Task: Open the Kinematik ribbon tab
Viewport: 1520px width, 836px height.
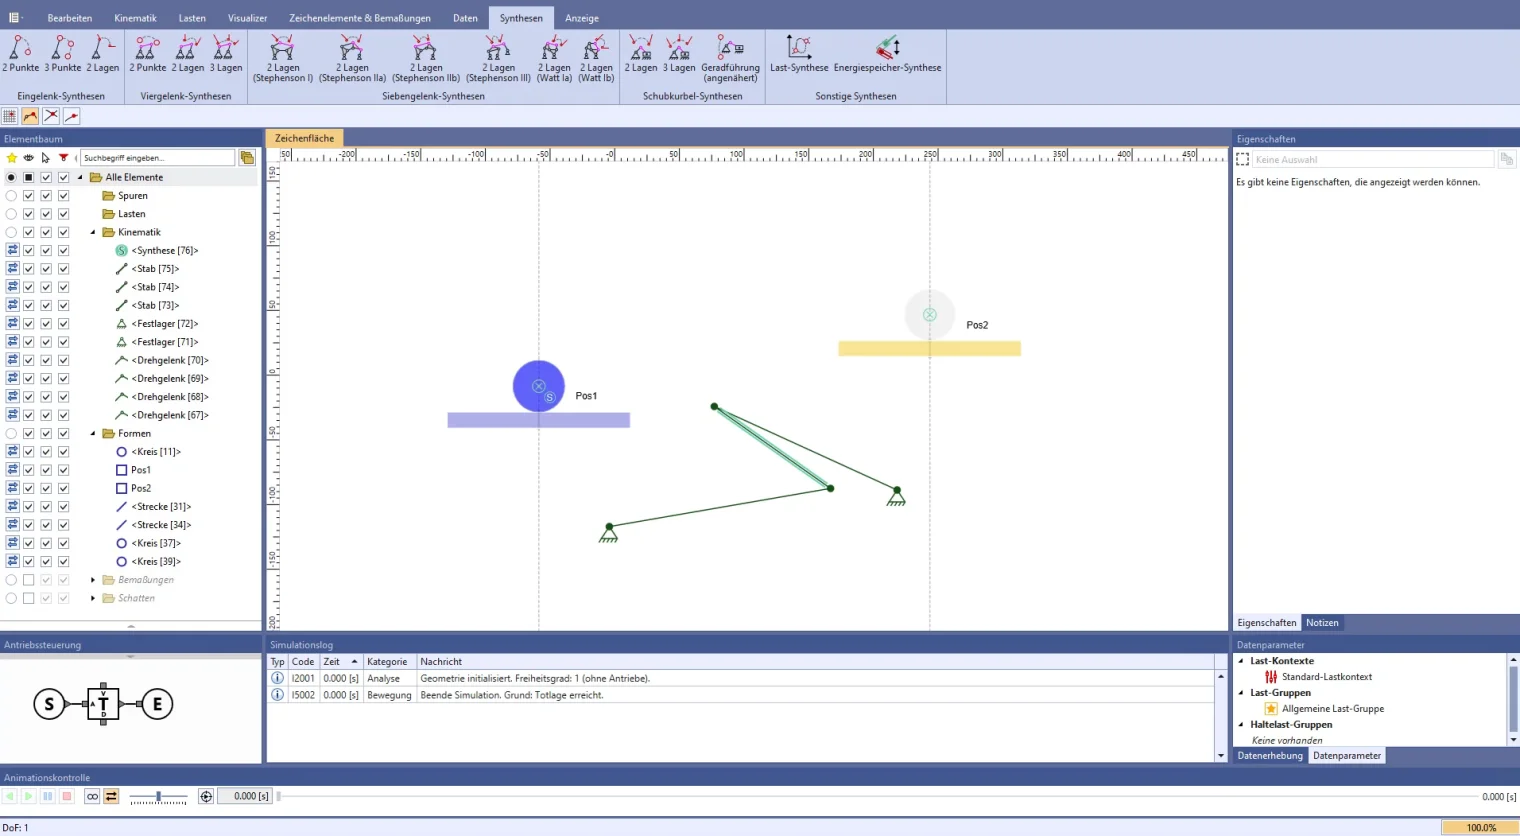Action: click(x=135, y=18)
